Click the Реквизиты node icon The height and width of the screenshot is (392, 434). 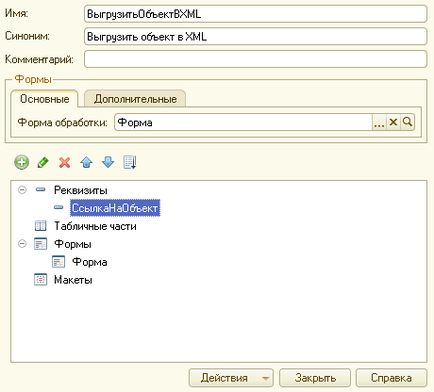click(40, 190)
